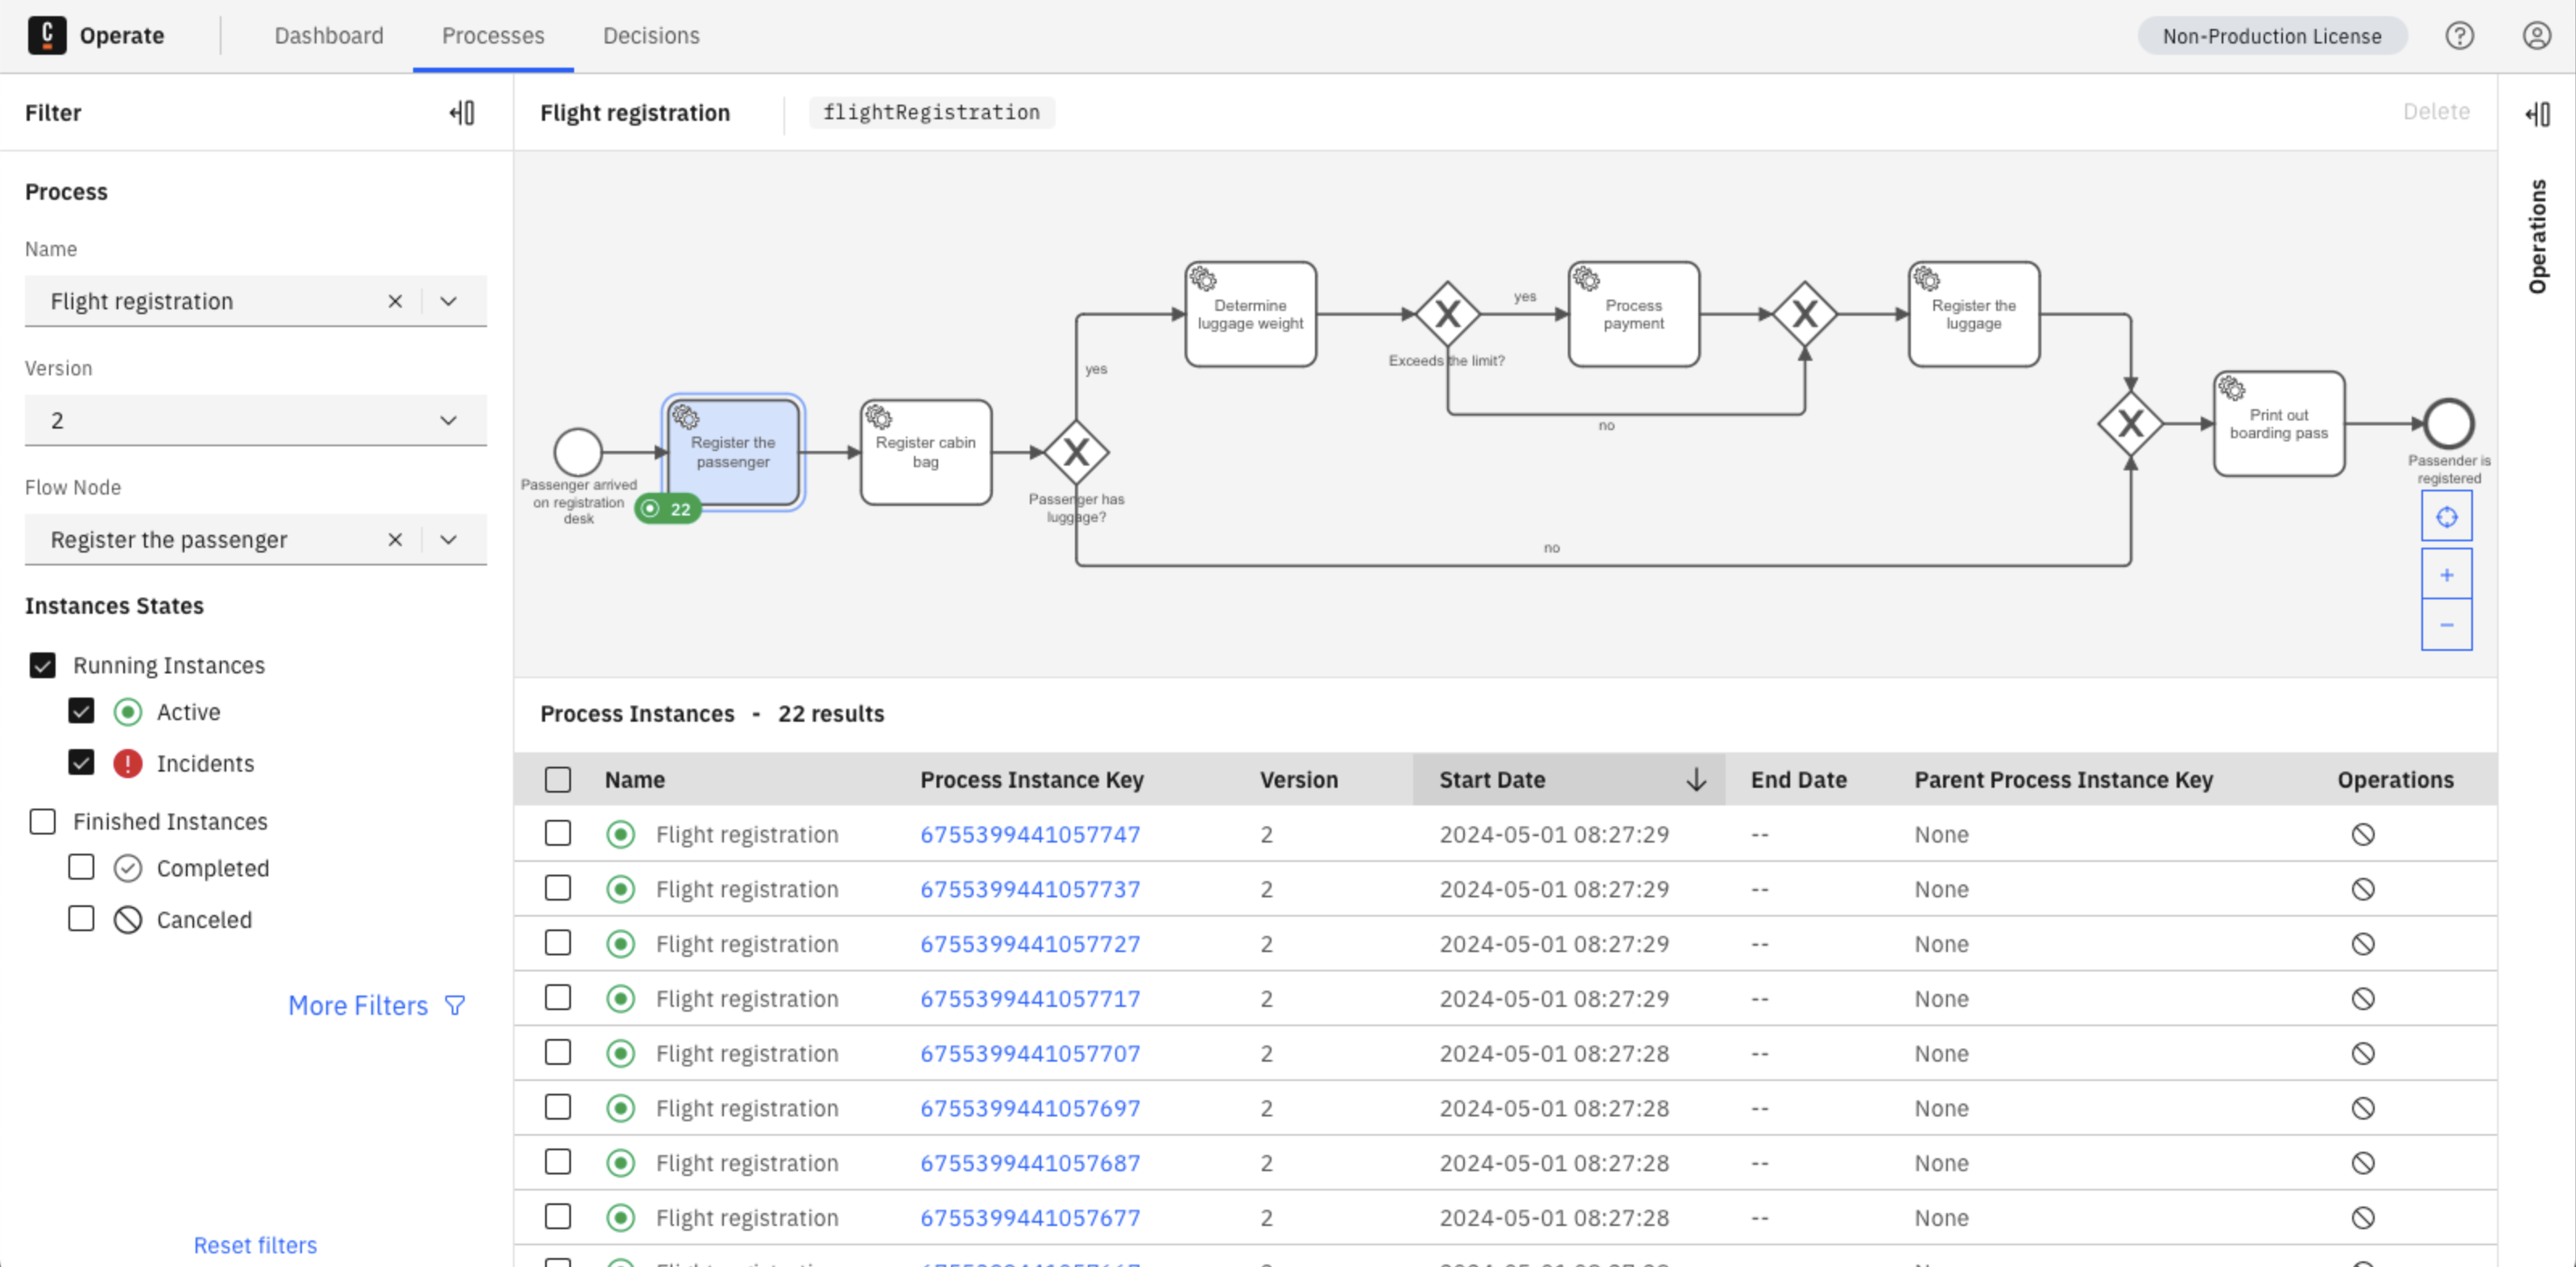Open instance 6755399441057737
The width and height of the screenshot is (2576, 1267).
click(1029, 888)
